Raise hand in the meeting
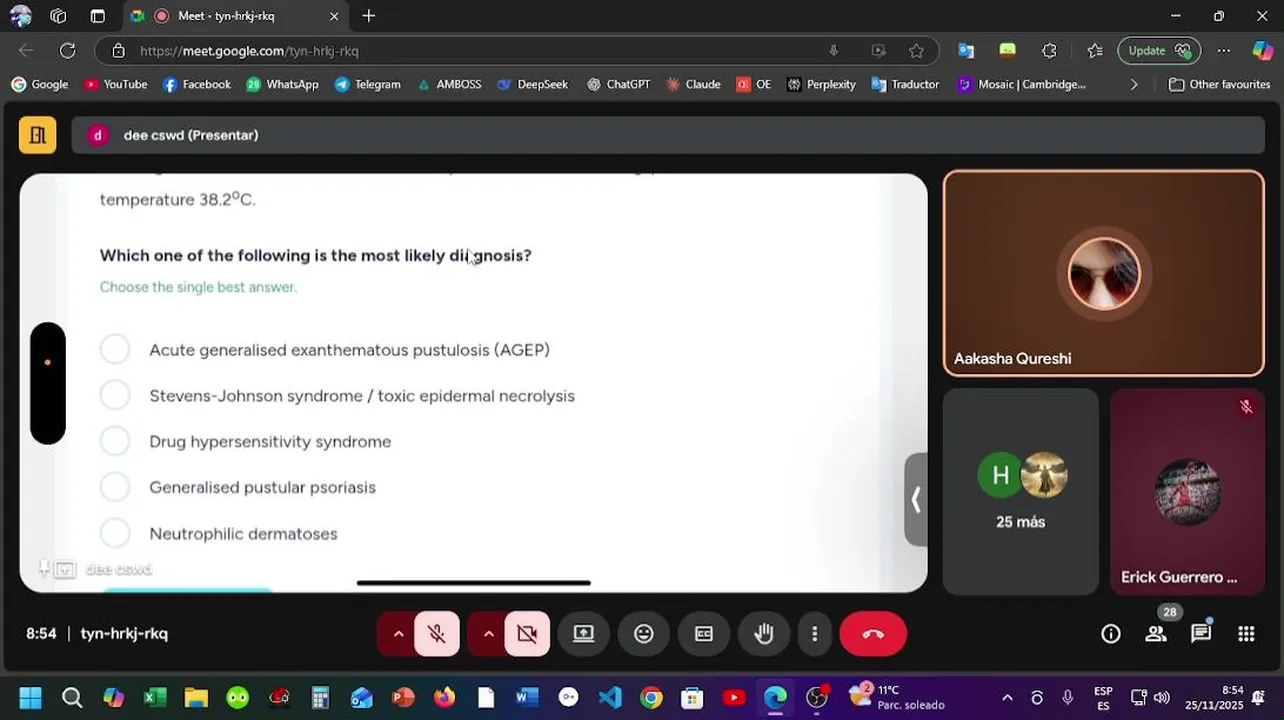Viewport: 1284px width, 720px height. click(764, 634)
